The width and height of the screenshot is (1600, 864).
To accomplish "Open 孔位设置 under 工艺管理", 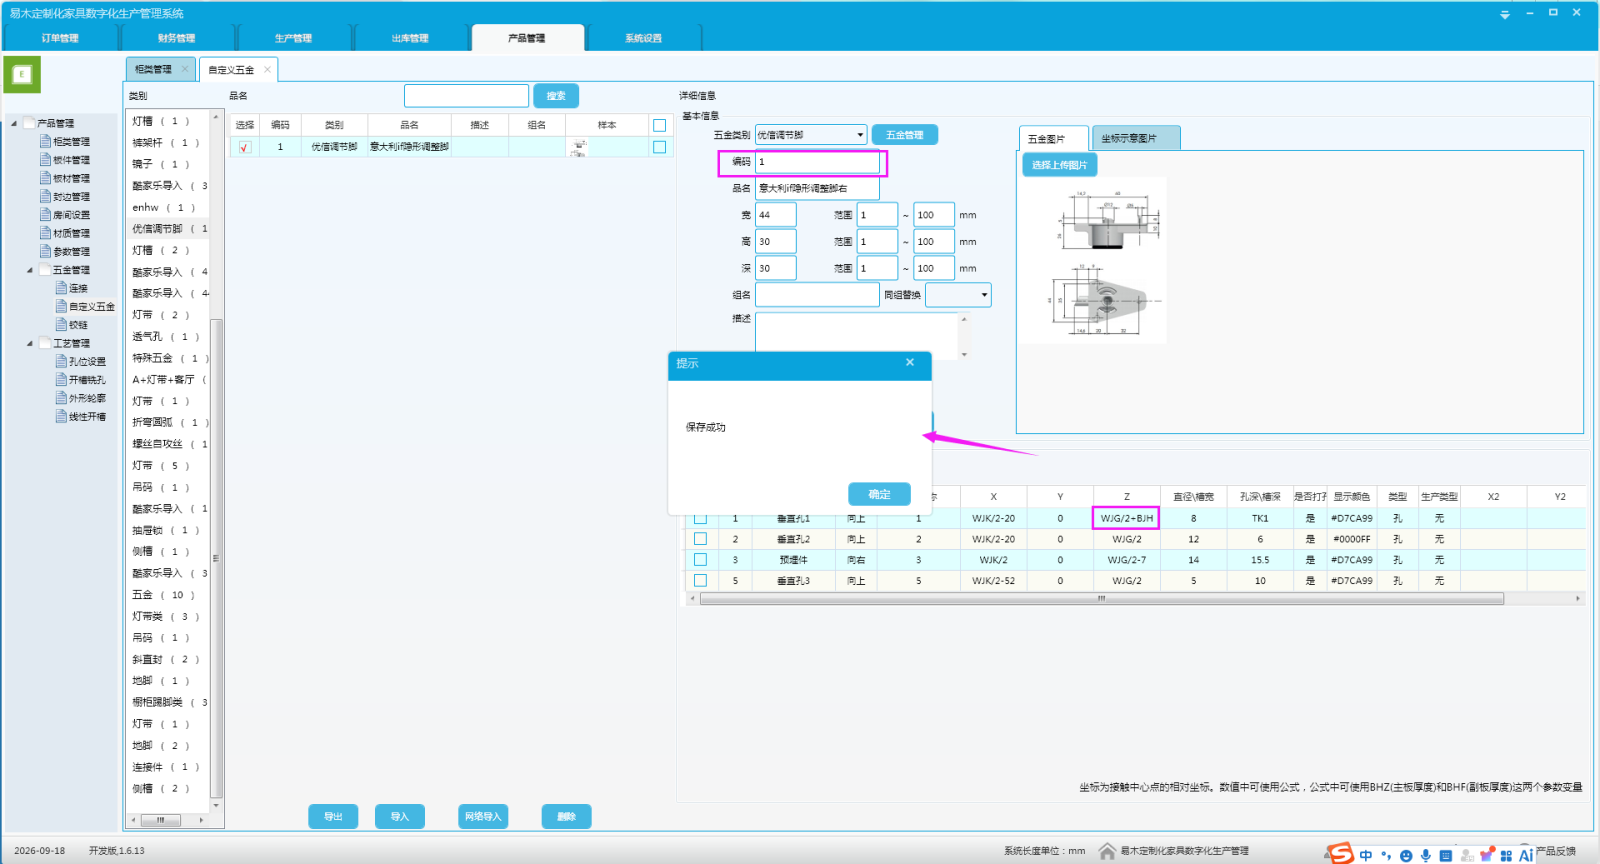I will point(81,361).
